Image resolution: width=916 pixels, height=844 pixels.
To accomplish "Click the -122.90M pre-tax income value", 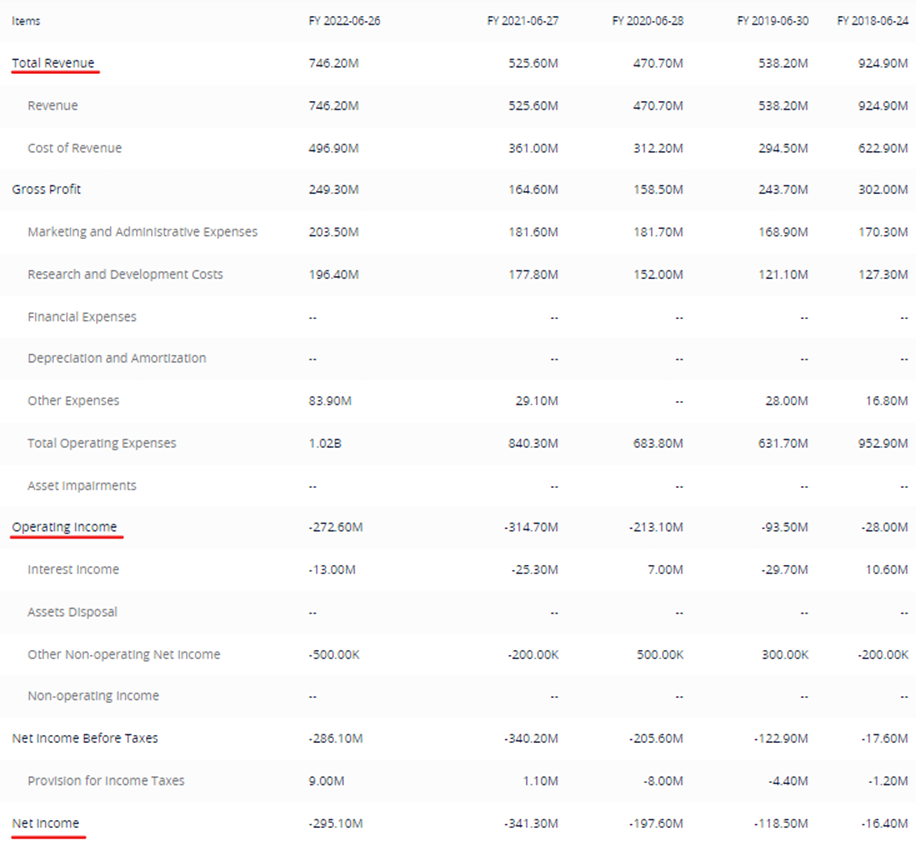I will coord(781,738).
